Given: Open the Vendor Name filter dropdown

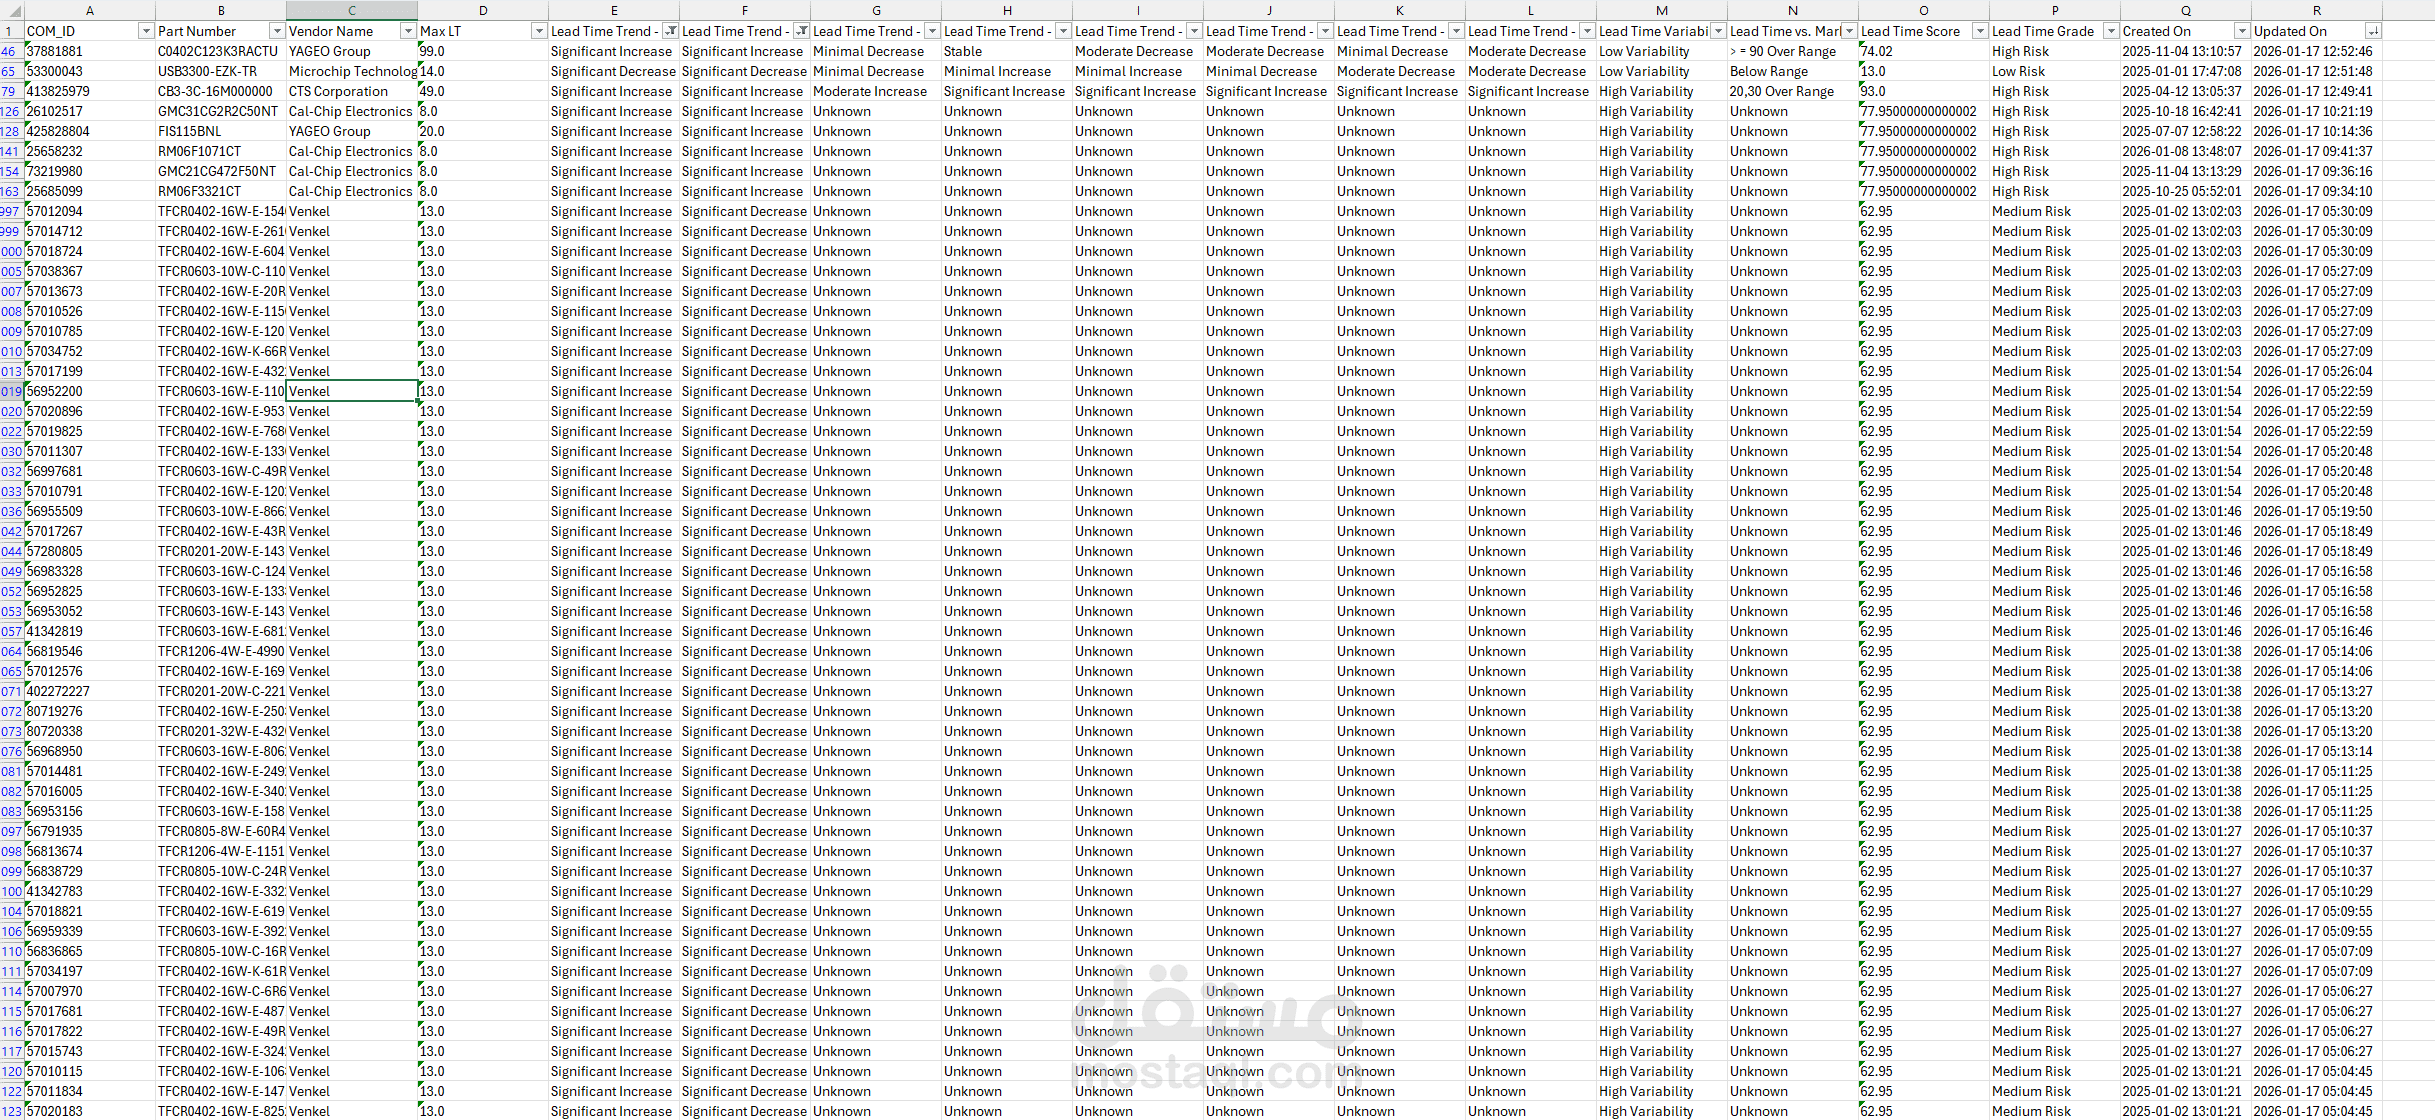Looking at the screenshot, I should click(x=408, y=31).
